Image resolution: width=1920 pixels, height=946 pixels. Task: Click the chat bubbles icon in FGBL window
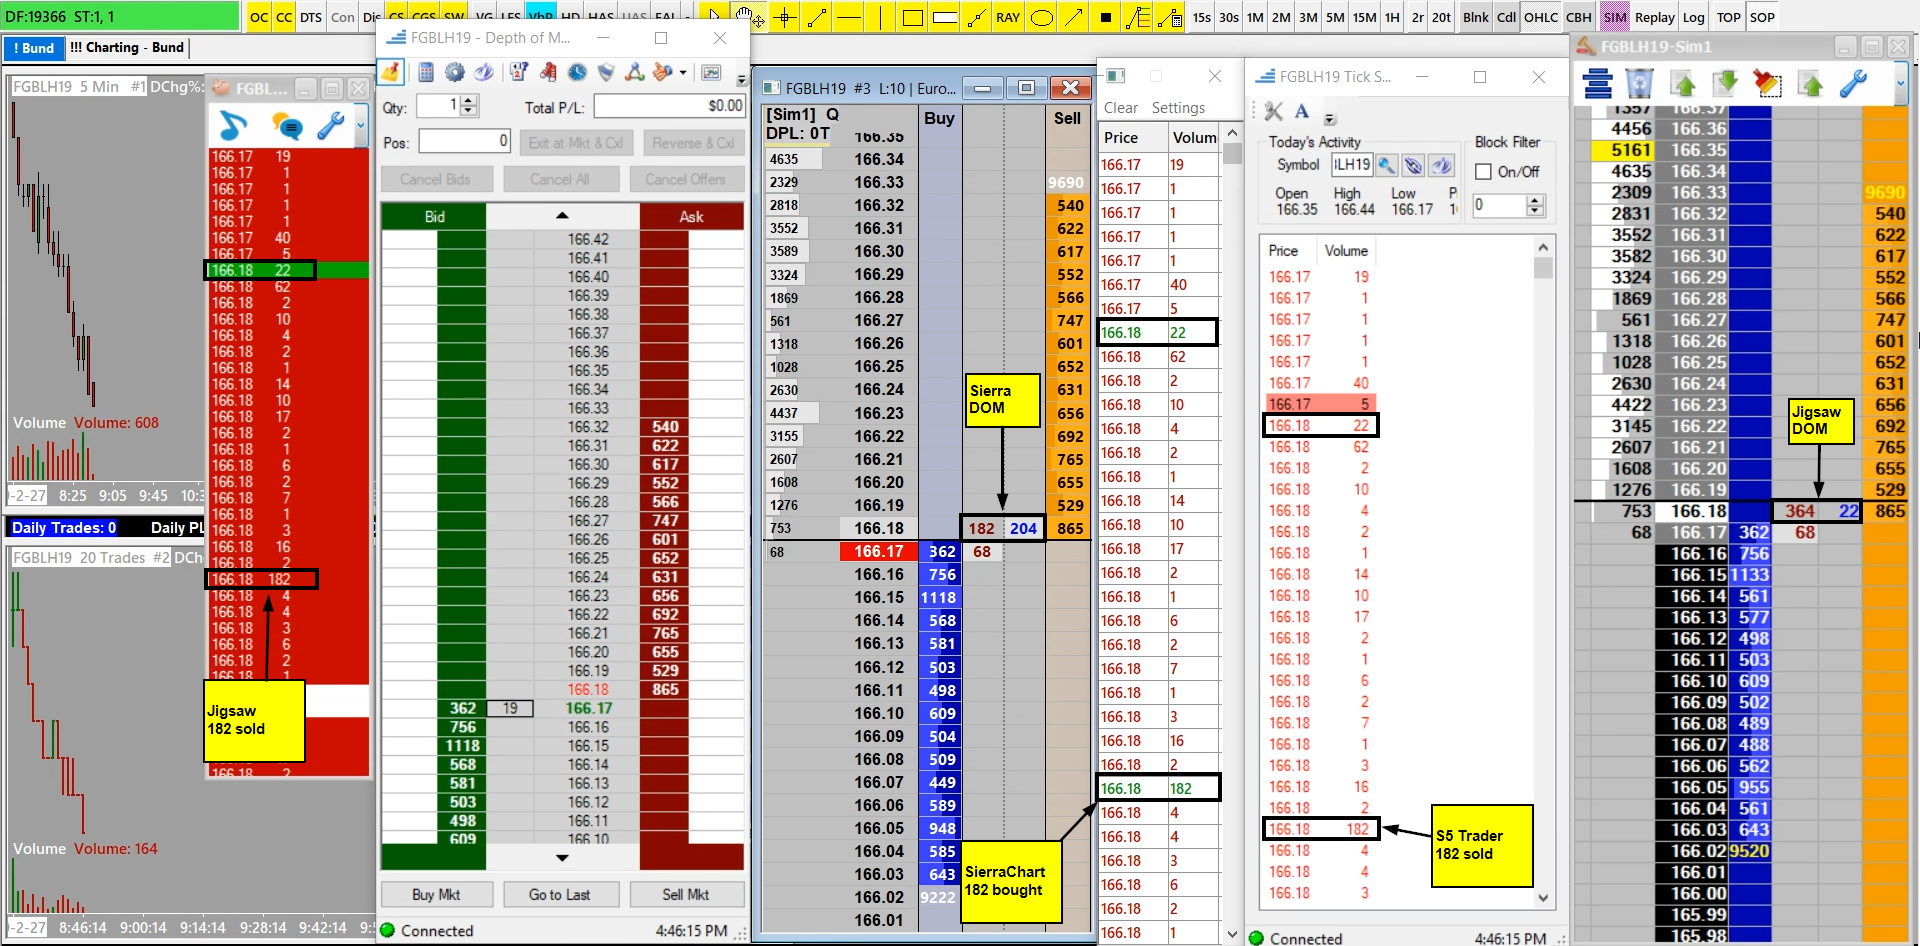point(288,126)
